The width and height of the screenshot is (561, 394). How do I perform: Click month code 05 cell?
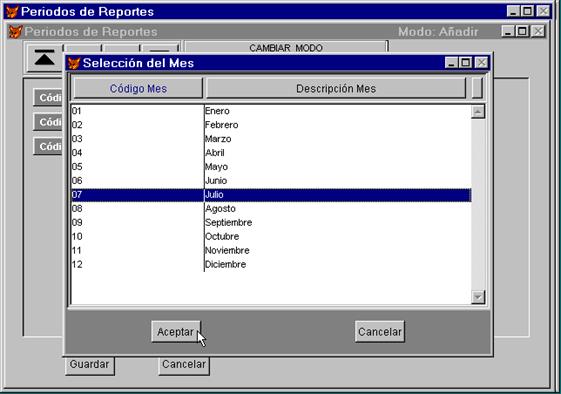click(137, 167)
